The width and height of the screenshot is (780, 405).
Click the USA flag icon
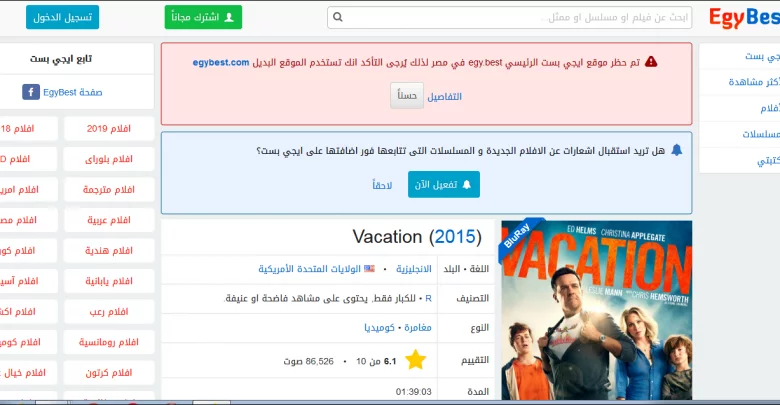369,269
